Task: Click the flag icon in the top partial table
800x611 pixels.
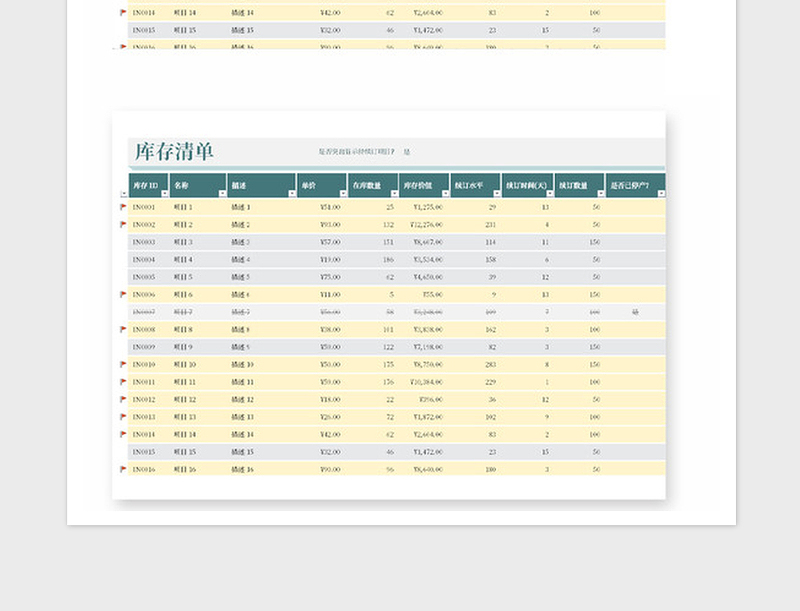Action: click(x=123, y=13)
